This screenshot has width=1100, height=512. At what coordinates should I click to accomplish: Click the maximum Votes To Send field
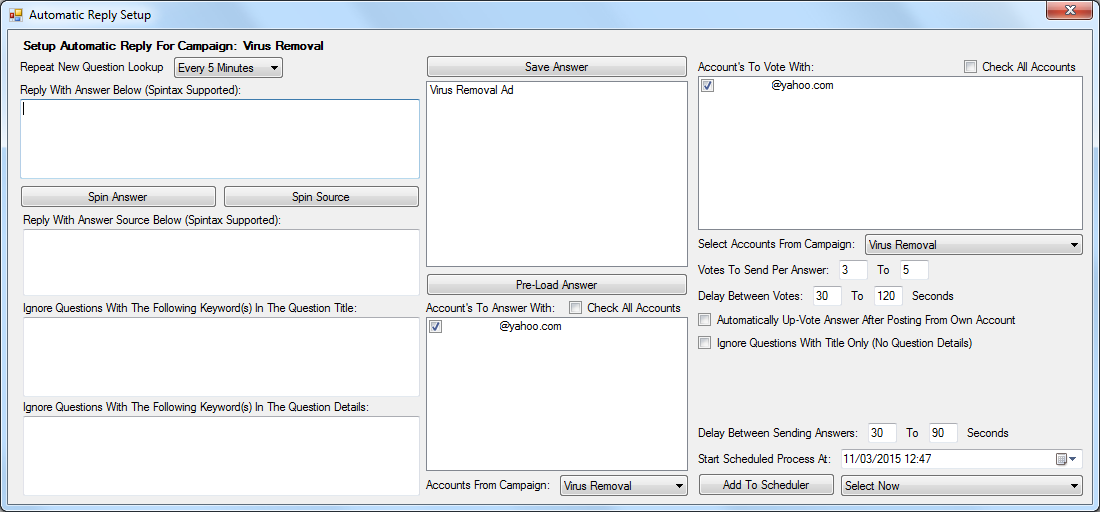click(x=914, y=270)
